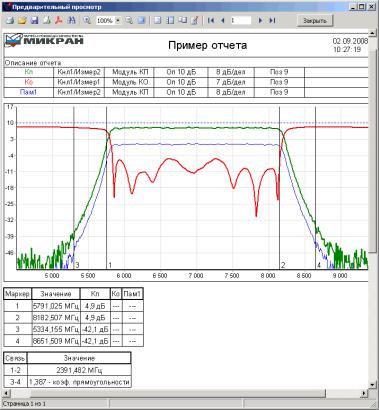Click the red Ко trace label
Screen dimensions: 379x410
(29, 82)
